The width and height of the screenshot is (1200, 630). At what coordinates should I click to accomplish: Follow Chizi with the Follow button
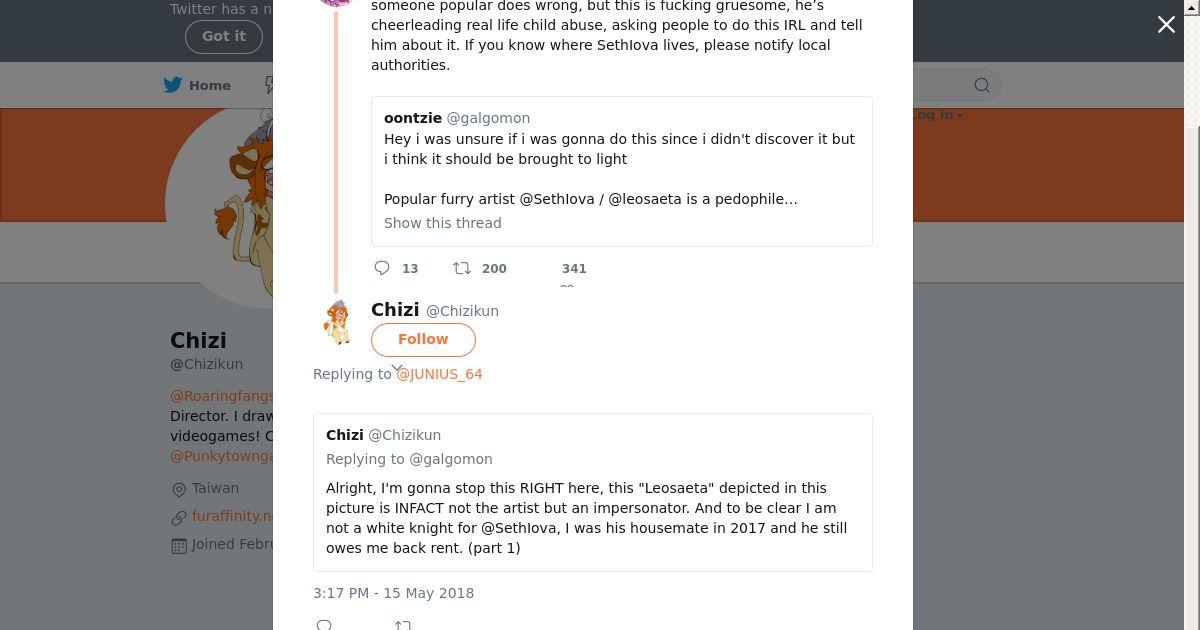click(x=423, y=339)
